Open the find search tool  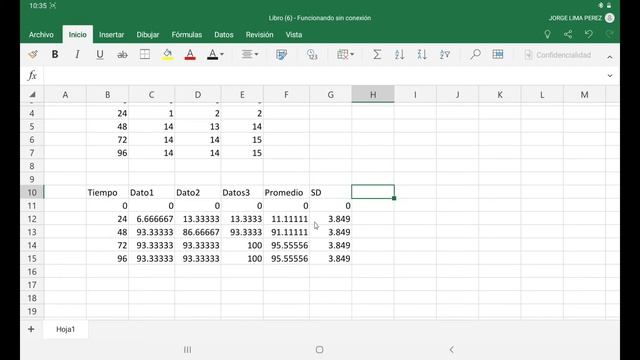(475, 54)
